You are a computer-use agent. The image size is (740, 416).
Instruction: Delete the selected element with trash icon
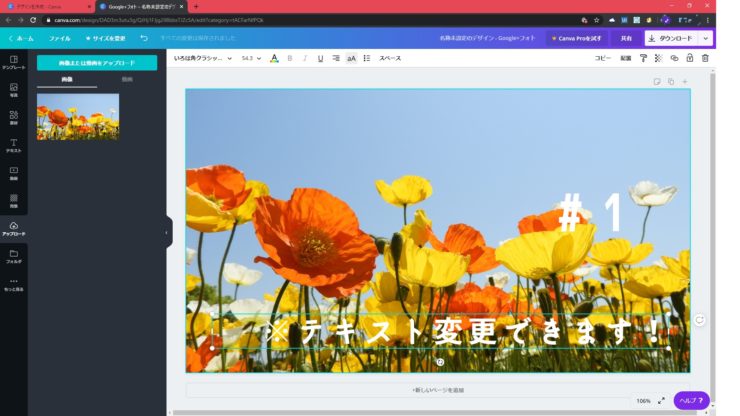[x=705, y=58]
